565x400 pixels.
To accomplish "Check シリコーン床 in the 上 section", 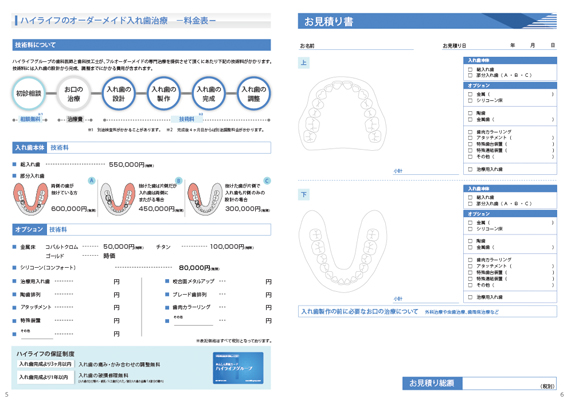I will pyautogui.click(x=470, y=101).
